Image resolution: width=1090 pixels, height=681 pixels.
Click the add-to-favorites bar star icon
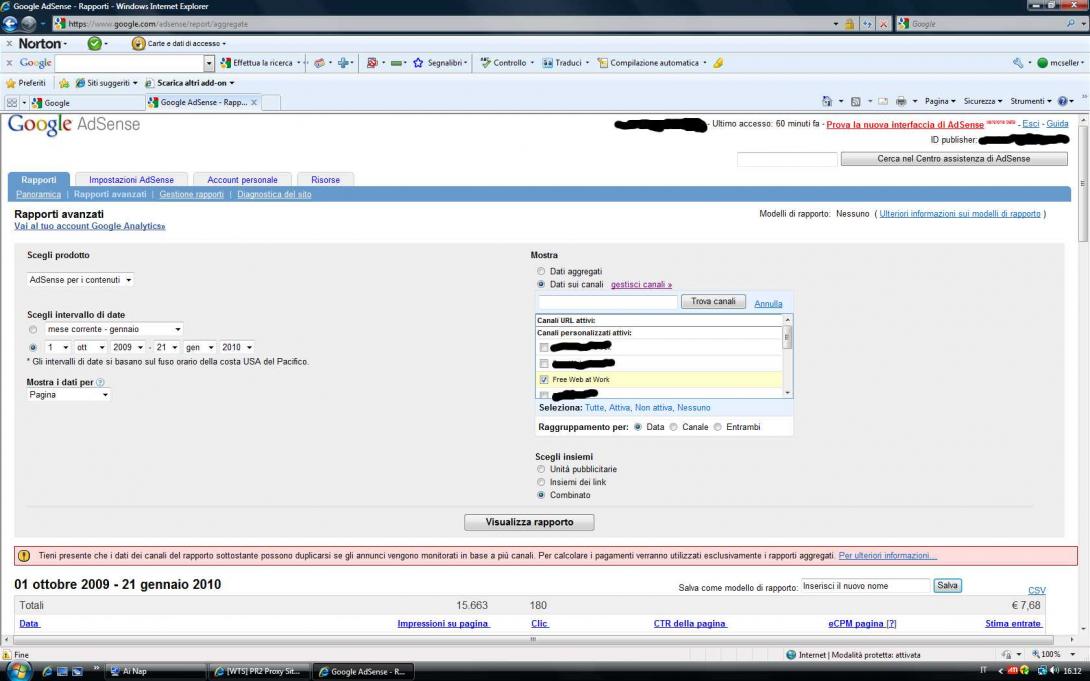click(64, 83)
